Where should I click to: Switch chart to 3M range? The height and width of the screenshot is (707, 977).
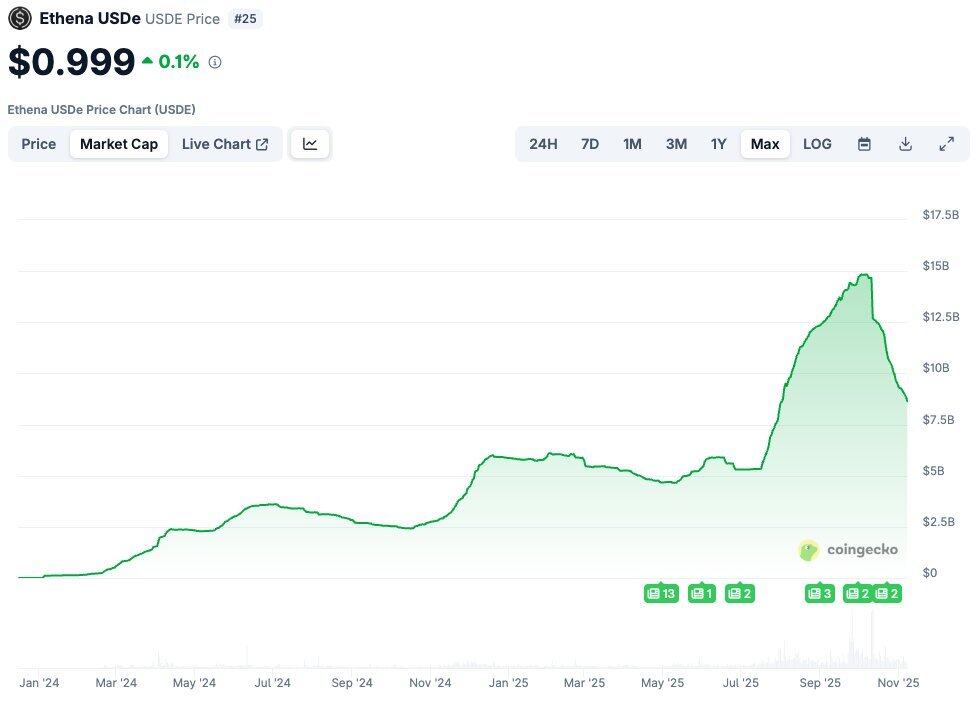(x=676, y=144)
